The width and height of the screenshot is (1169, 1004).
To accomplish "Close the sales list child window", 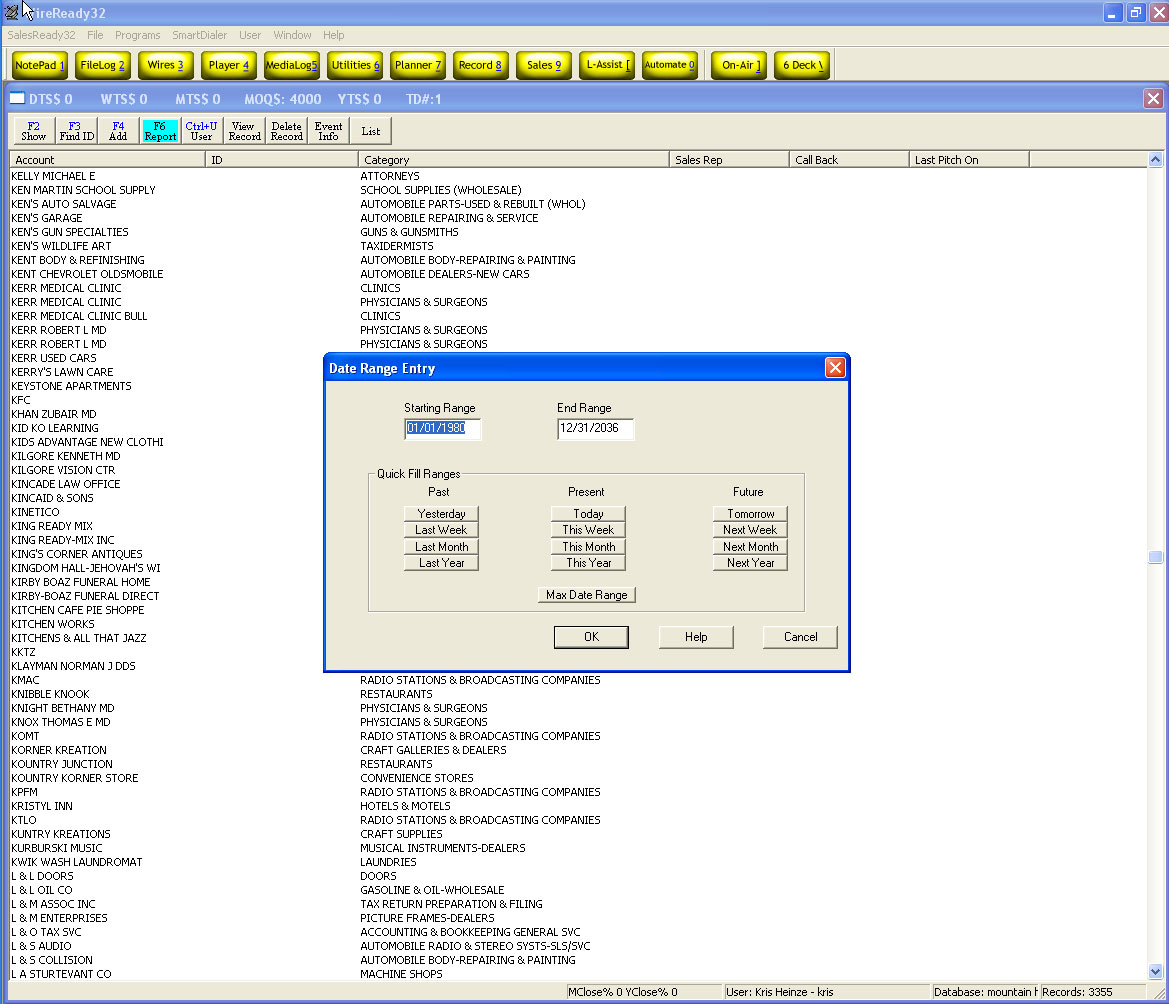I will (x=1153, y=98).
